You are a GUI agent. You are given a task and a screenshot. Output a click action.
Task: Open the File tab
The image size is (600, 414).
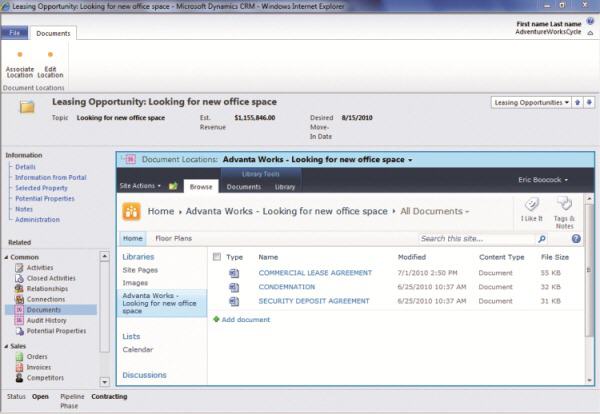(14, 33)
